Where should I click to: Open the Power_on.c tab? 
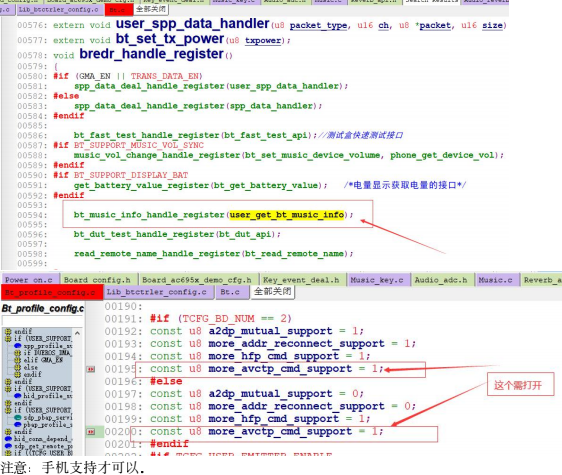click(x=29, y=280)
